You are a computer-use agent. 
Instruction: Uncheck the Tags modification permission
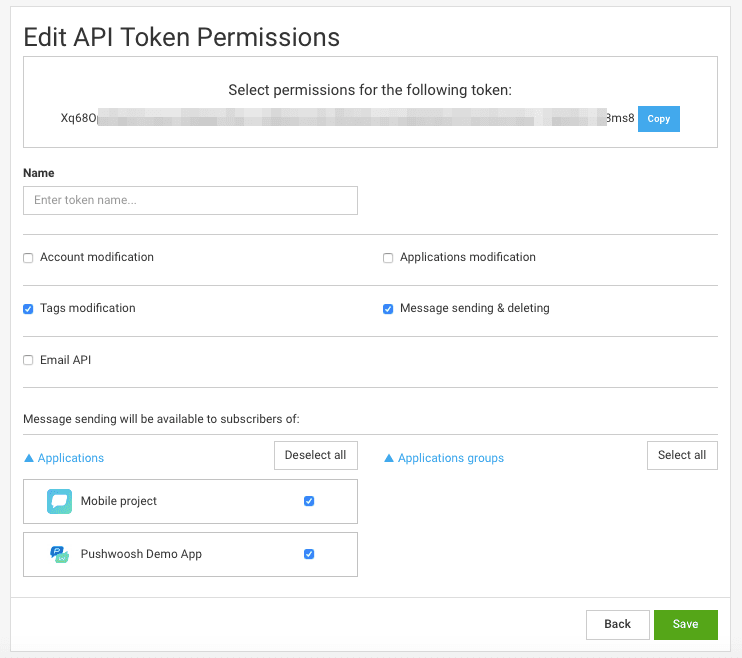pyautogui.click(x=28, y=309)
